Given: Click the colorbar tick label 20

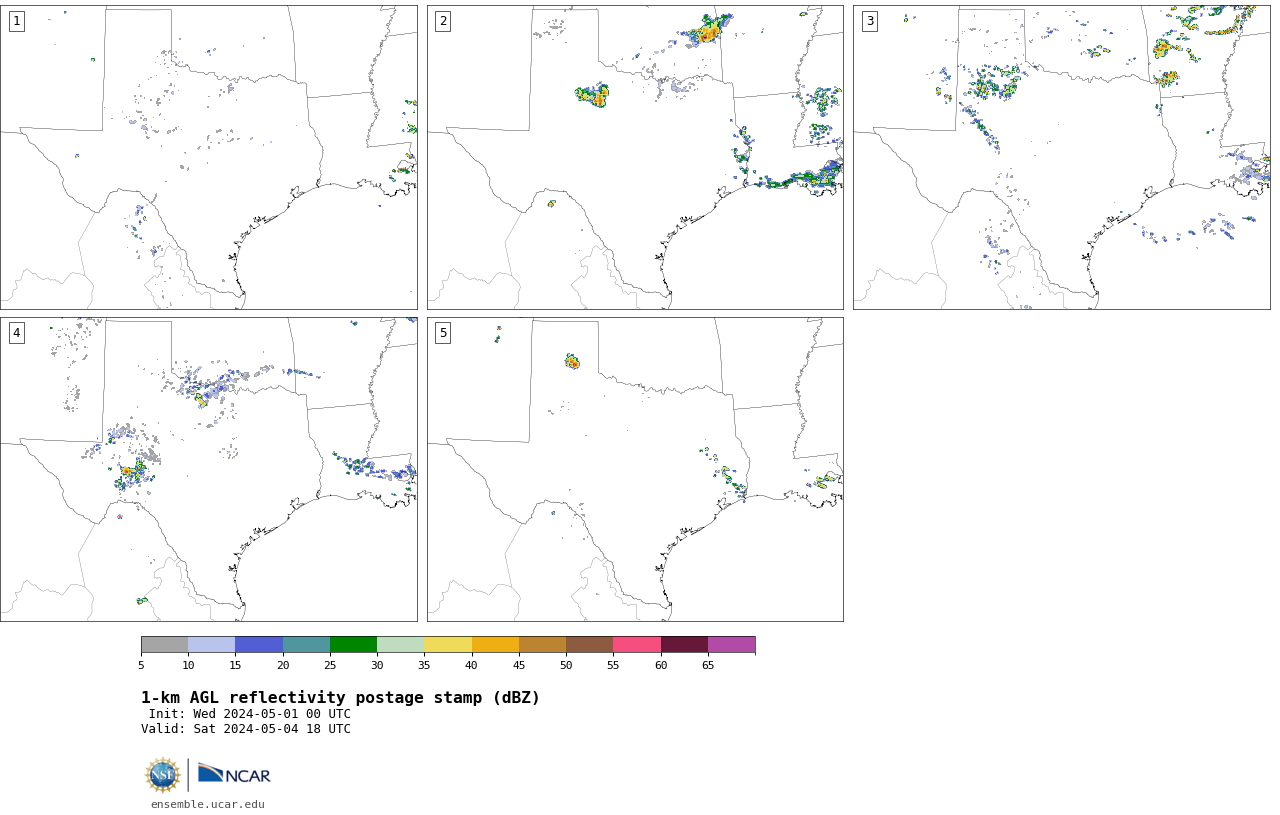Looking at the screenshot, I should pyautogui.click(x=283, y=665).
